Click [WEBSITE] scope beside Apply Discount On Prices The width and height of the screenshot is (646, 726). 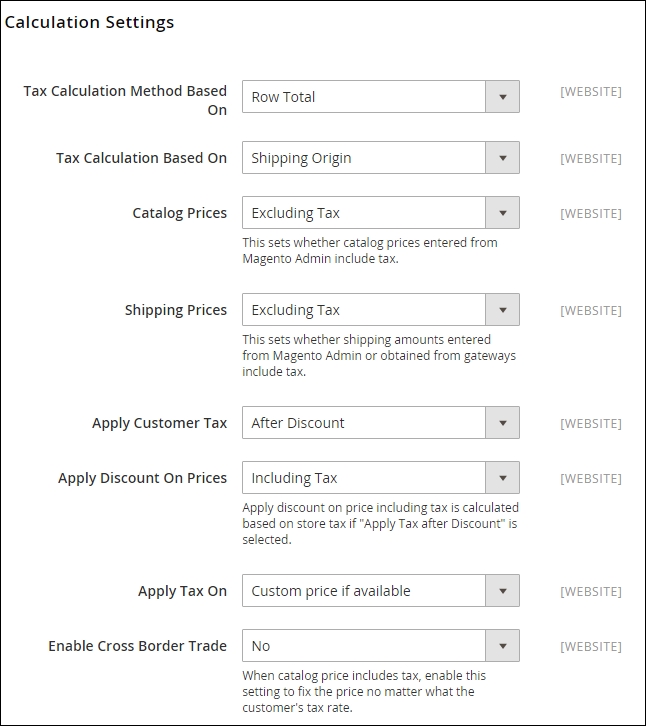[x=590, y=478]
